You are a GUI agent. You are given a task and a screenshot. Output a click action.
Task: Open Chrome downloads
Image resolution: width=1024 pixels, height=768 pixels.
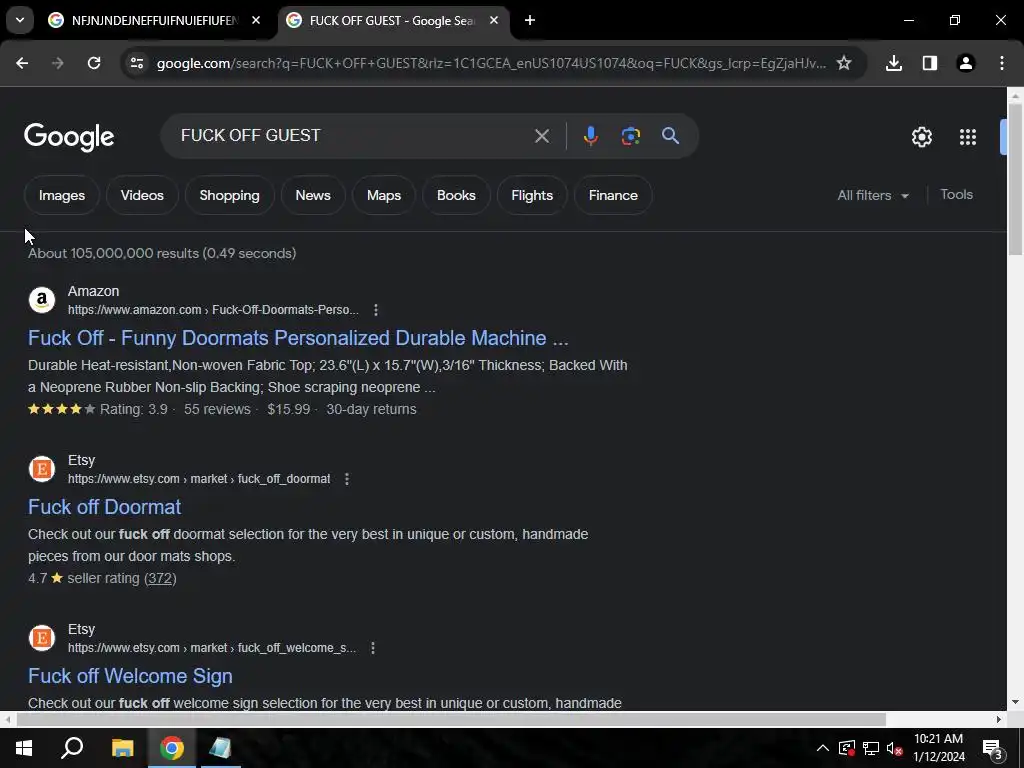point(894,63)
